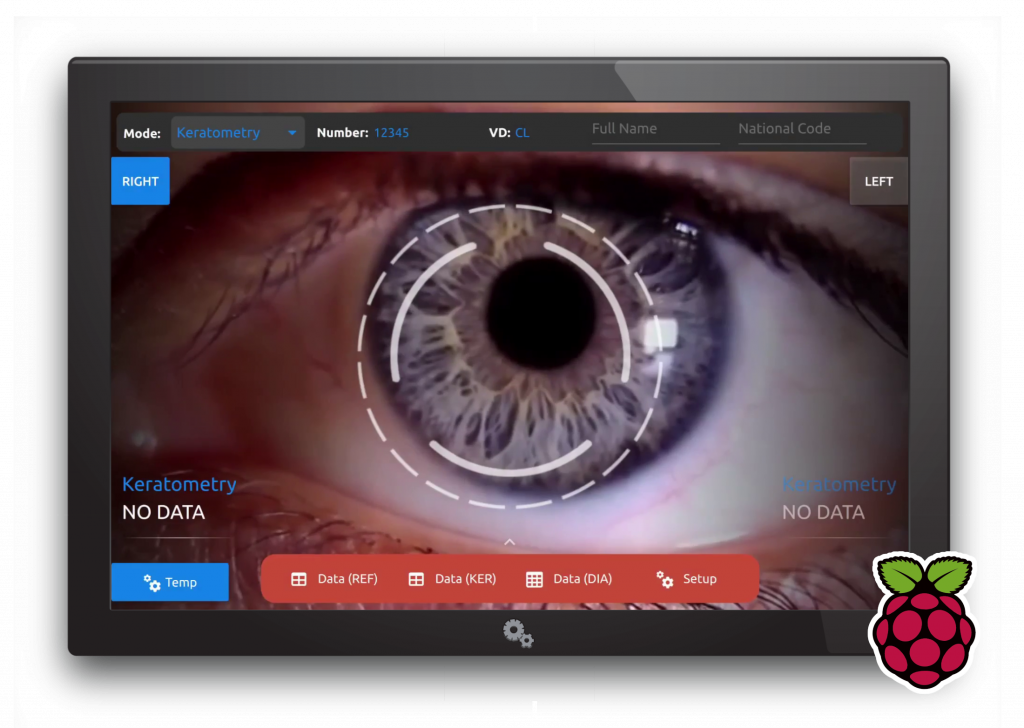The width and height of the screenshot is (1024, 728).
Task: Click the gear icon beside Setup
Action: click(x=665, y=579)
